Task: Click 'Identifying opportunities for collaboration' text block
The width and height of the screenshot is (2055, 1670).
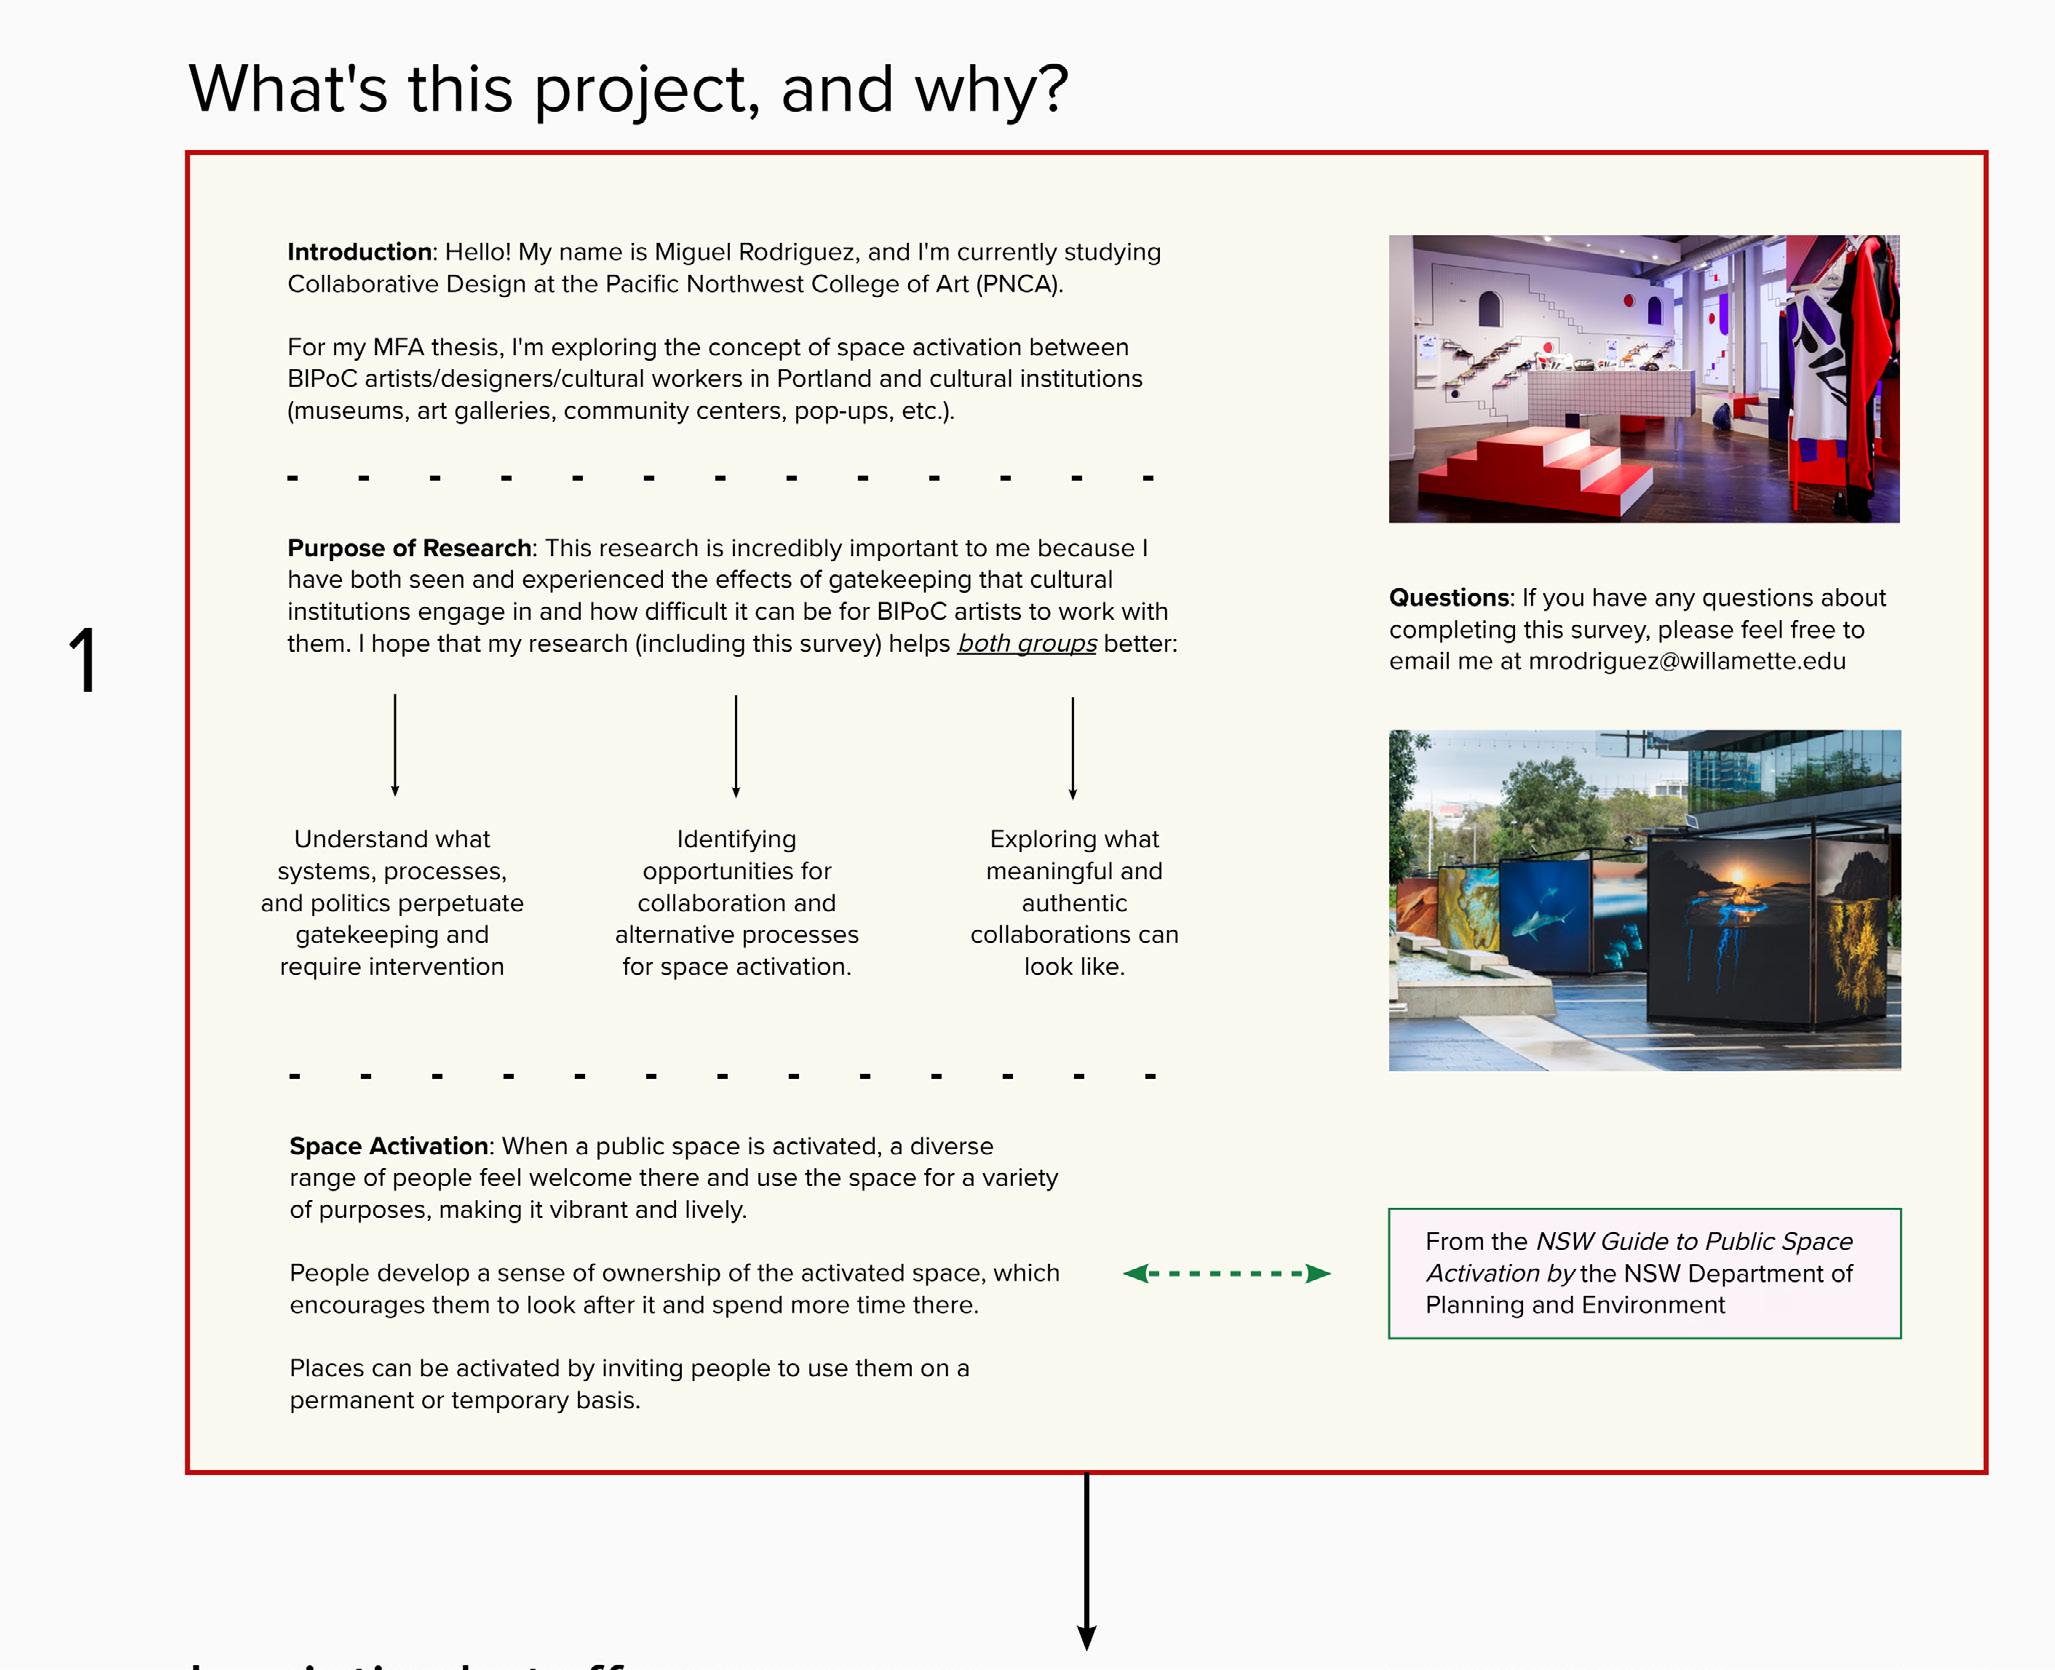Action: 736,902
